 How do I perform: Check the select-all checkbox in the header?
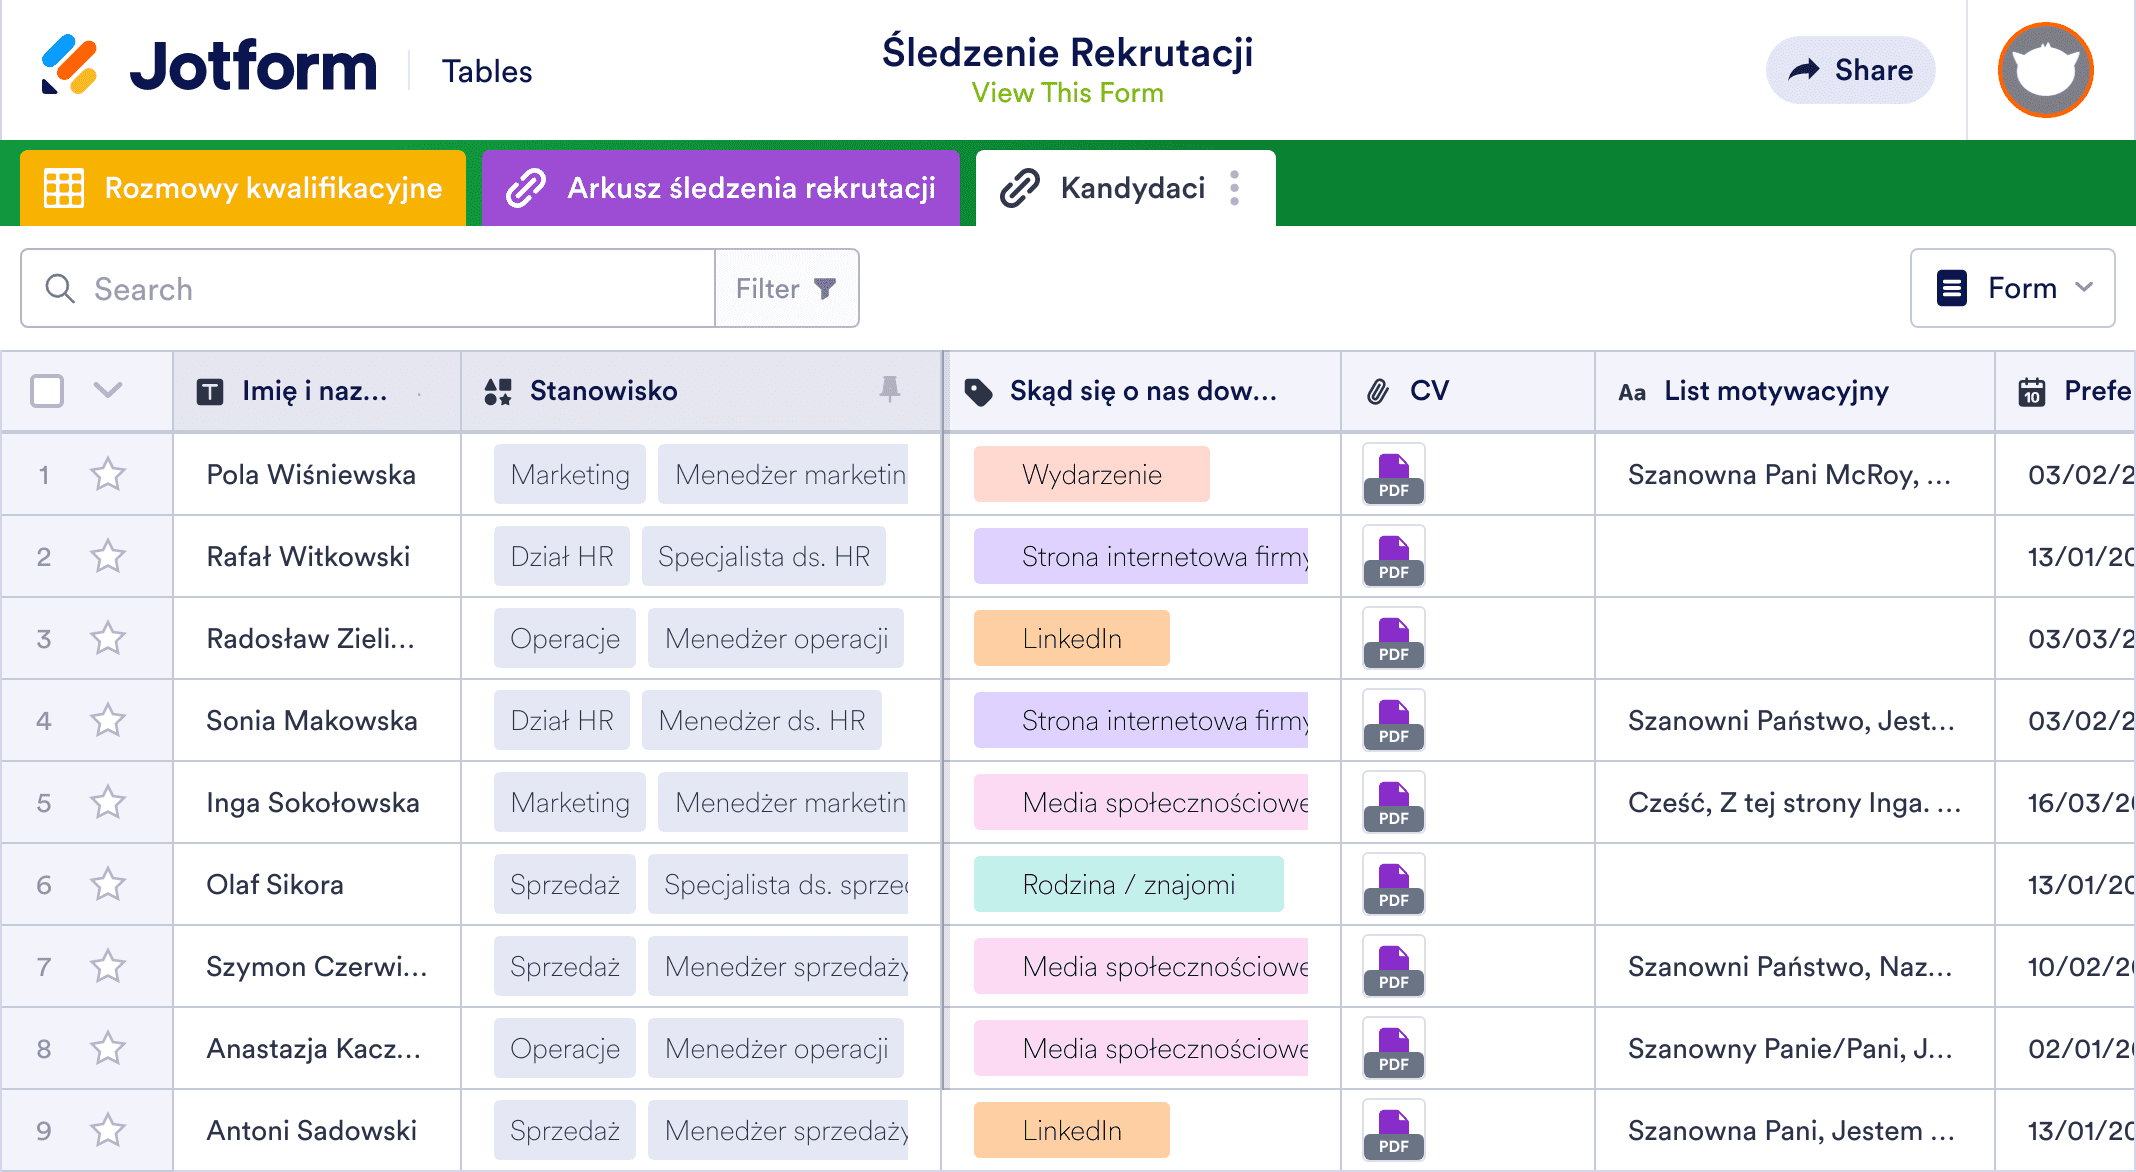(x=46, y=391)
